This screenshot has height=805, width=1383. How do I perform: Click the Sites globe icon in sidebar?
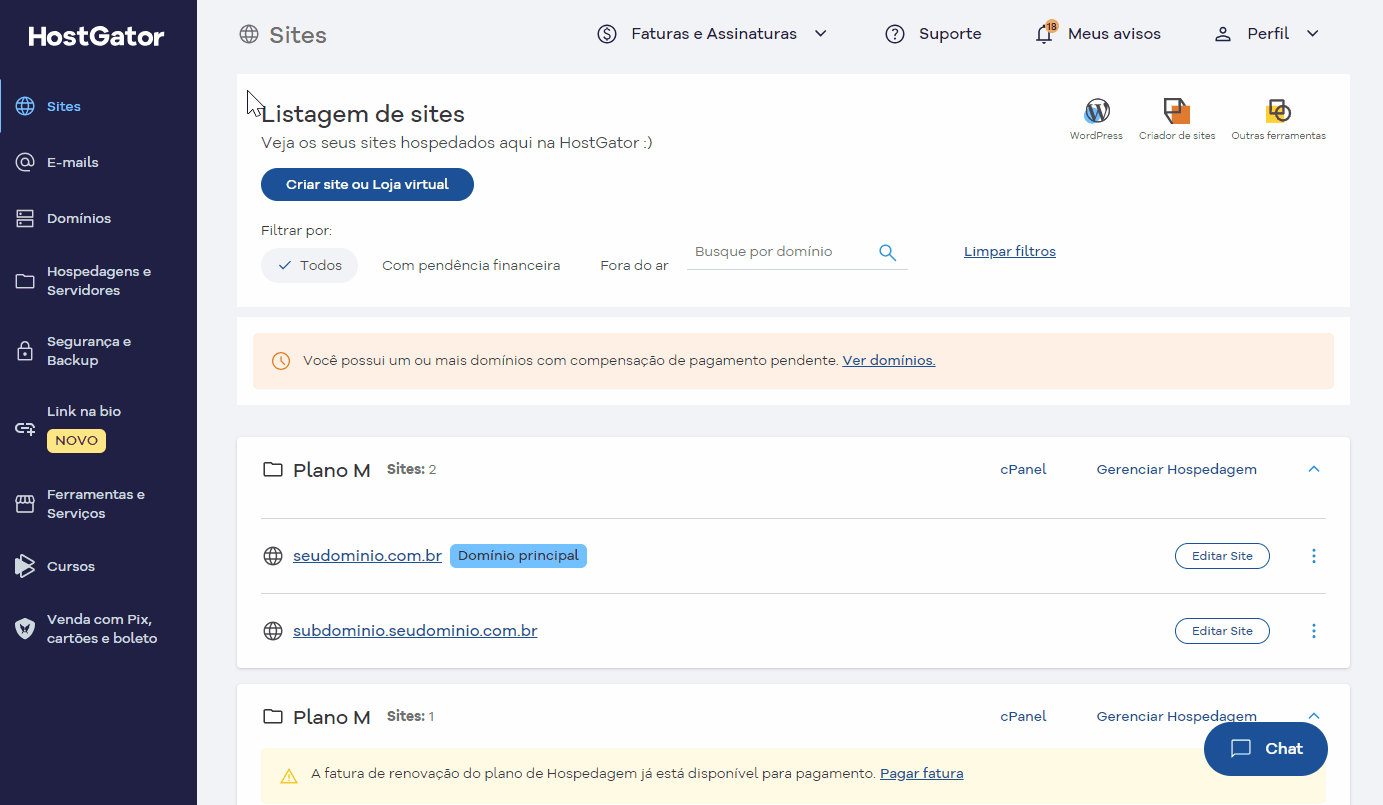click(x=25, y=106)
